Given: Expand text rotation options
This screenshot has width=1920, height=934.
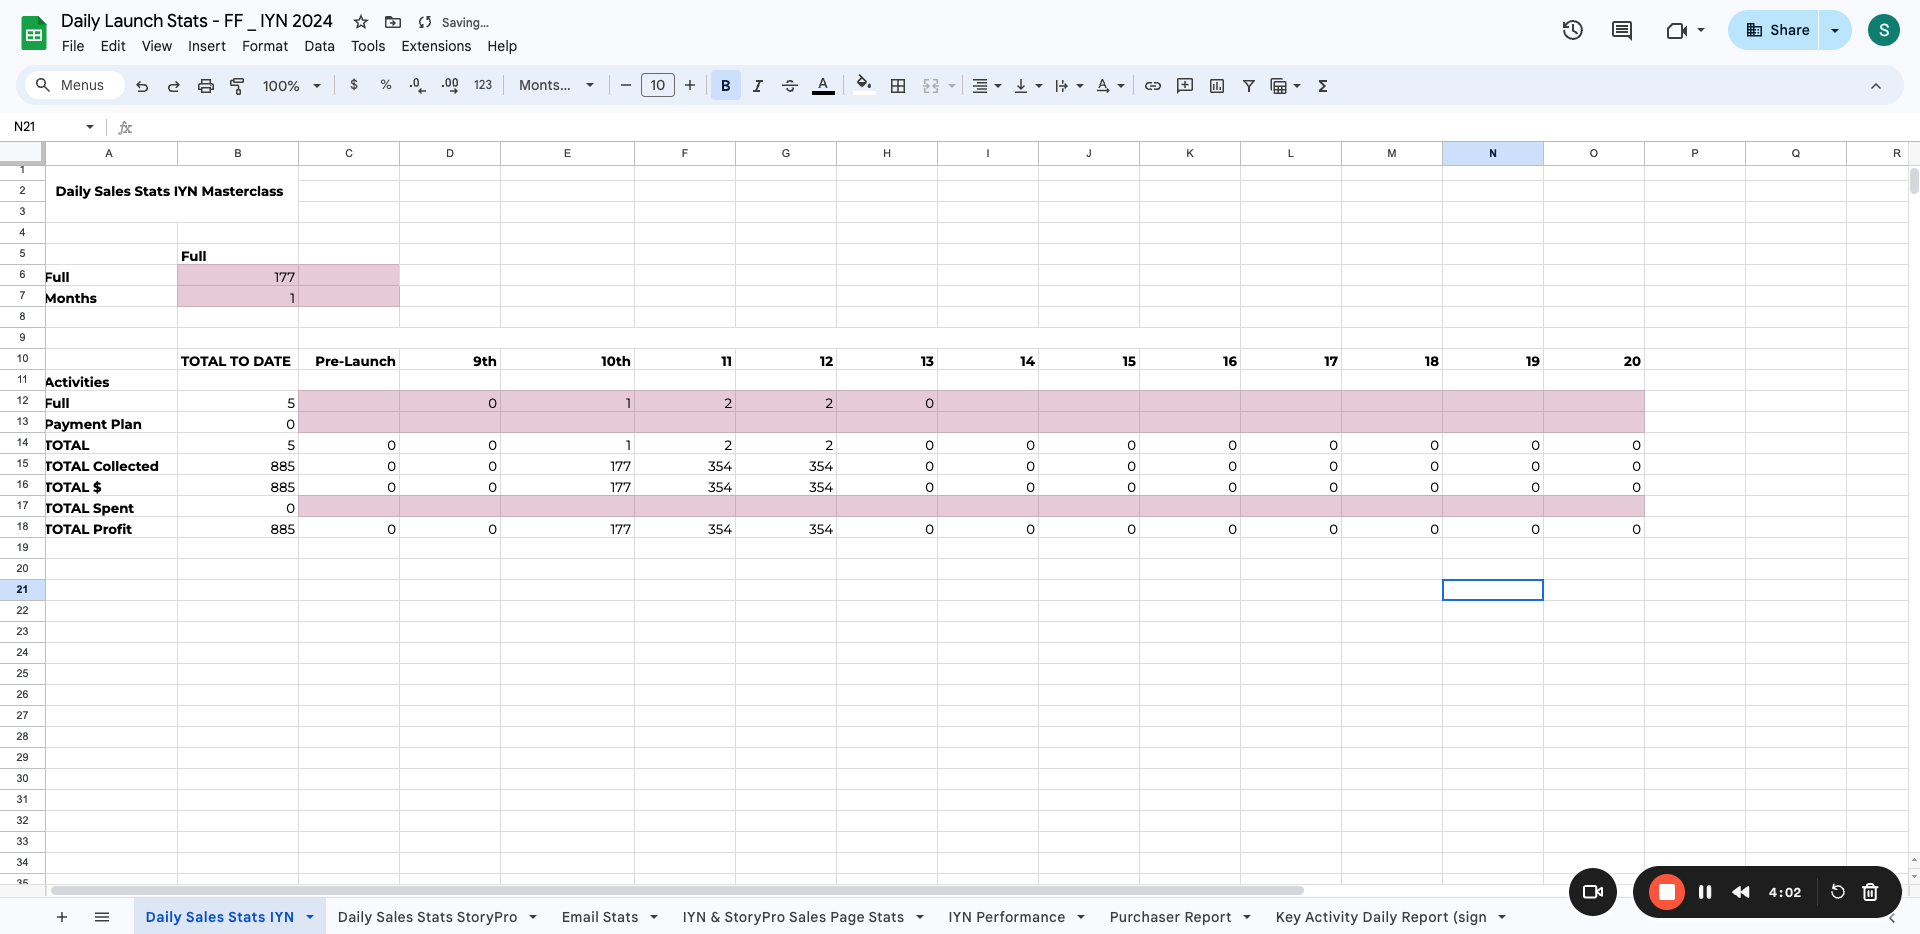Looking at the screenshot, I should click(x=1121, y=86).
